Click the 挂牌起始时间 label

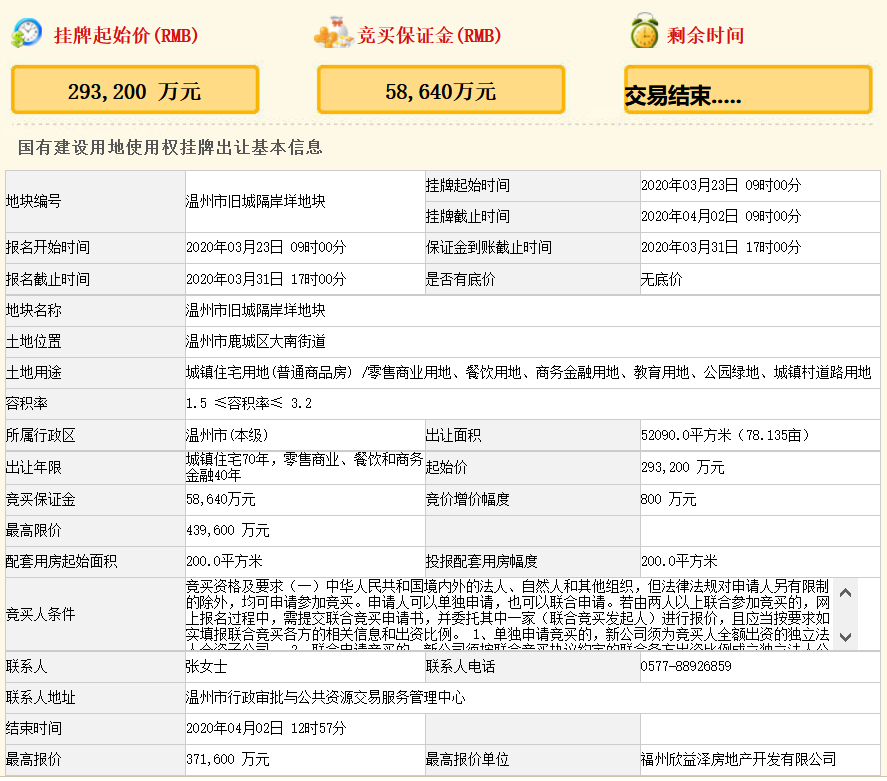(x=468, y=185)
